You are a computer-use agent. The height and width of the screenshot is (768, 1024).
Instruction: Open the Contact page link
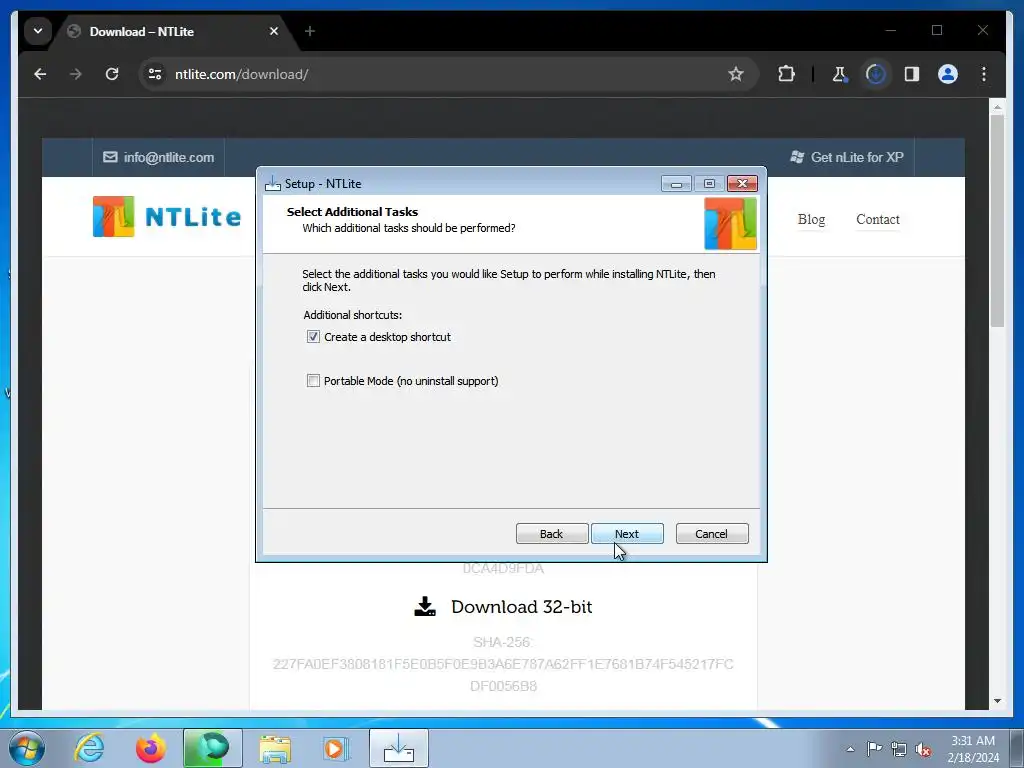pos(878,219)
